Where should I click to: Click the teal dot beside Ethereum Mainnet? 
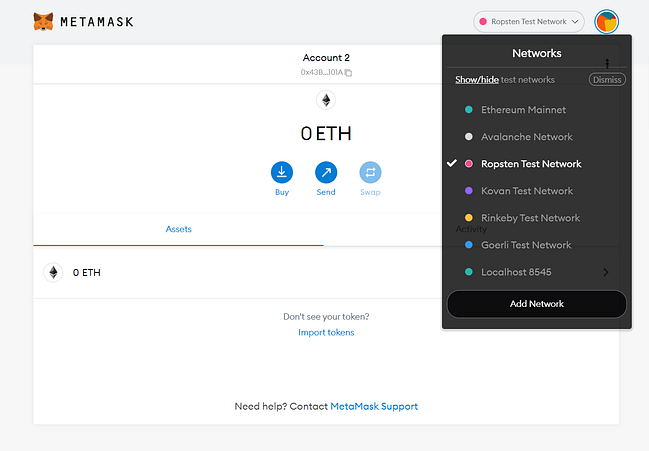tap(469, 110)
